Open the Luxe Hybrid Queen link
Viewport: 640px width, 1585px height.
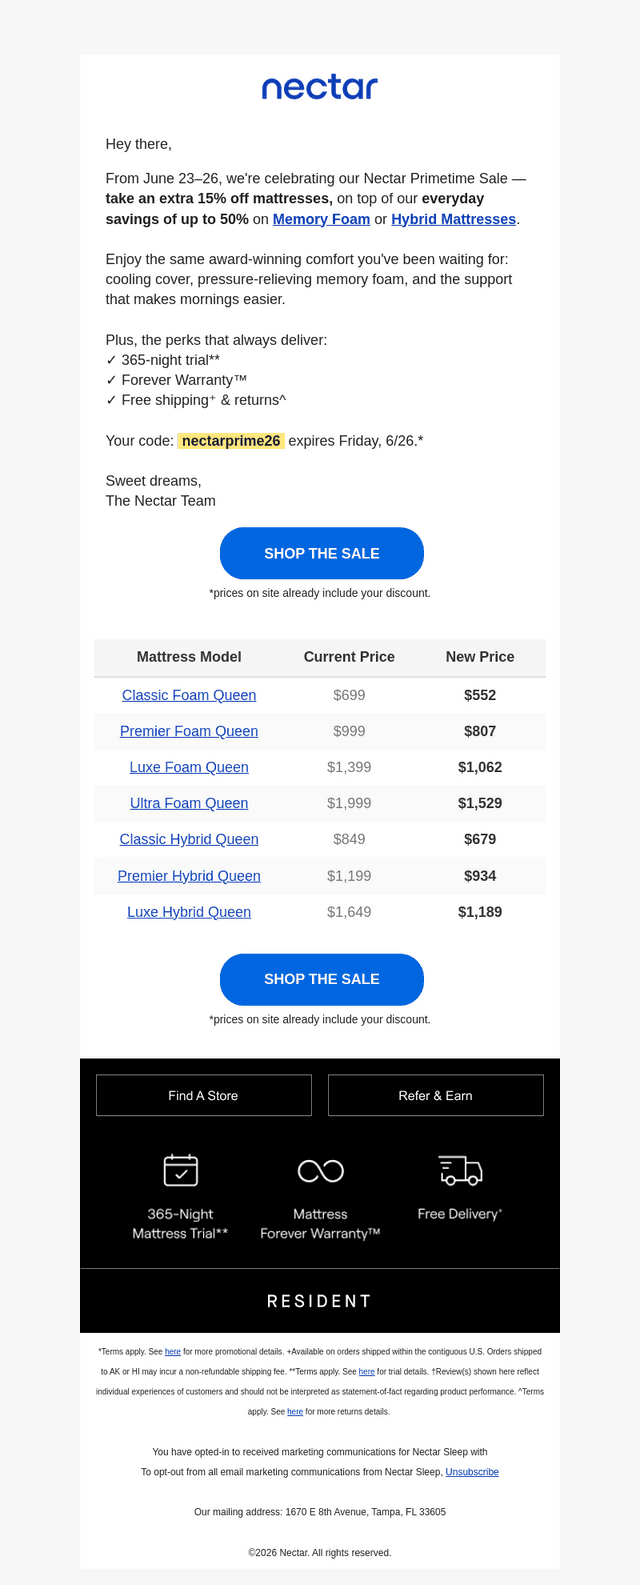189,912
